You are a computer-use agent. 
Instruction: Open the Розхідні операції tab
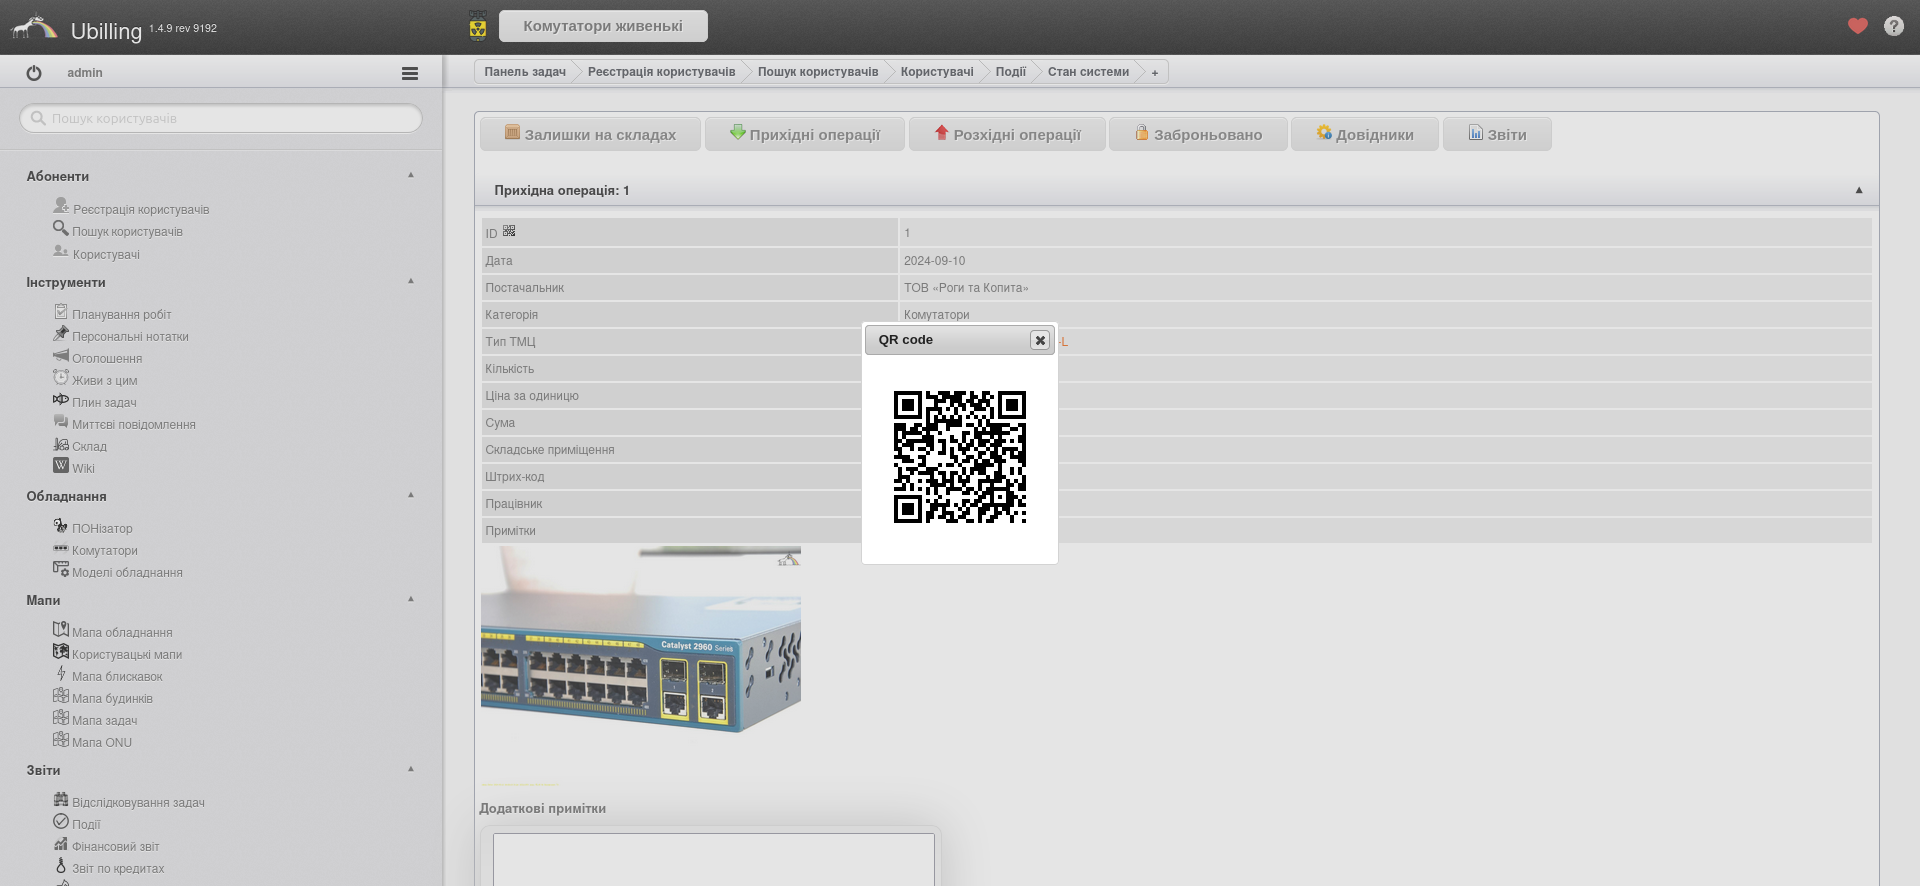pos(1007,134)
